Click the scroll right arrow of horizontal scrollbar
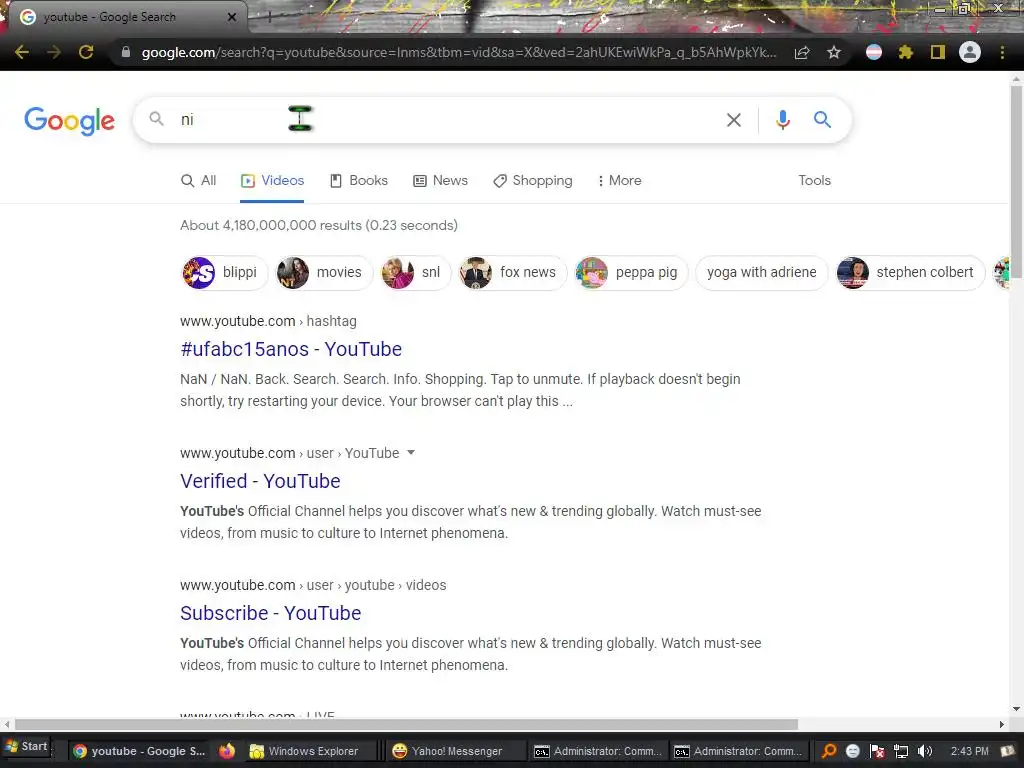Image resolution: width=1024 pixels, height=768 pixels. click(1002, 724)
